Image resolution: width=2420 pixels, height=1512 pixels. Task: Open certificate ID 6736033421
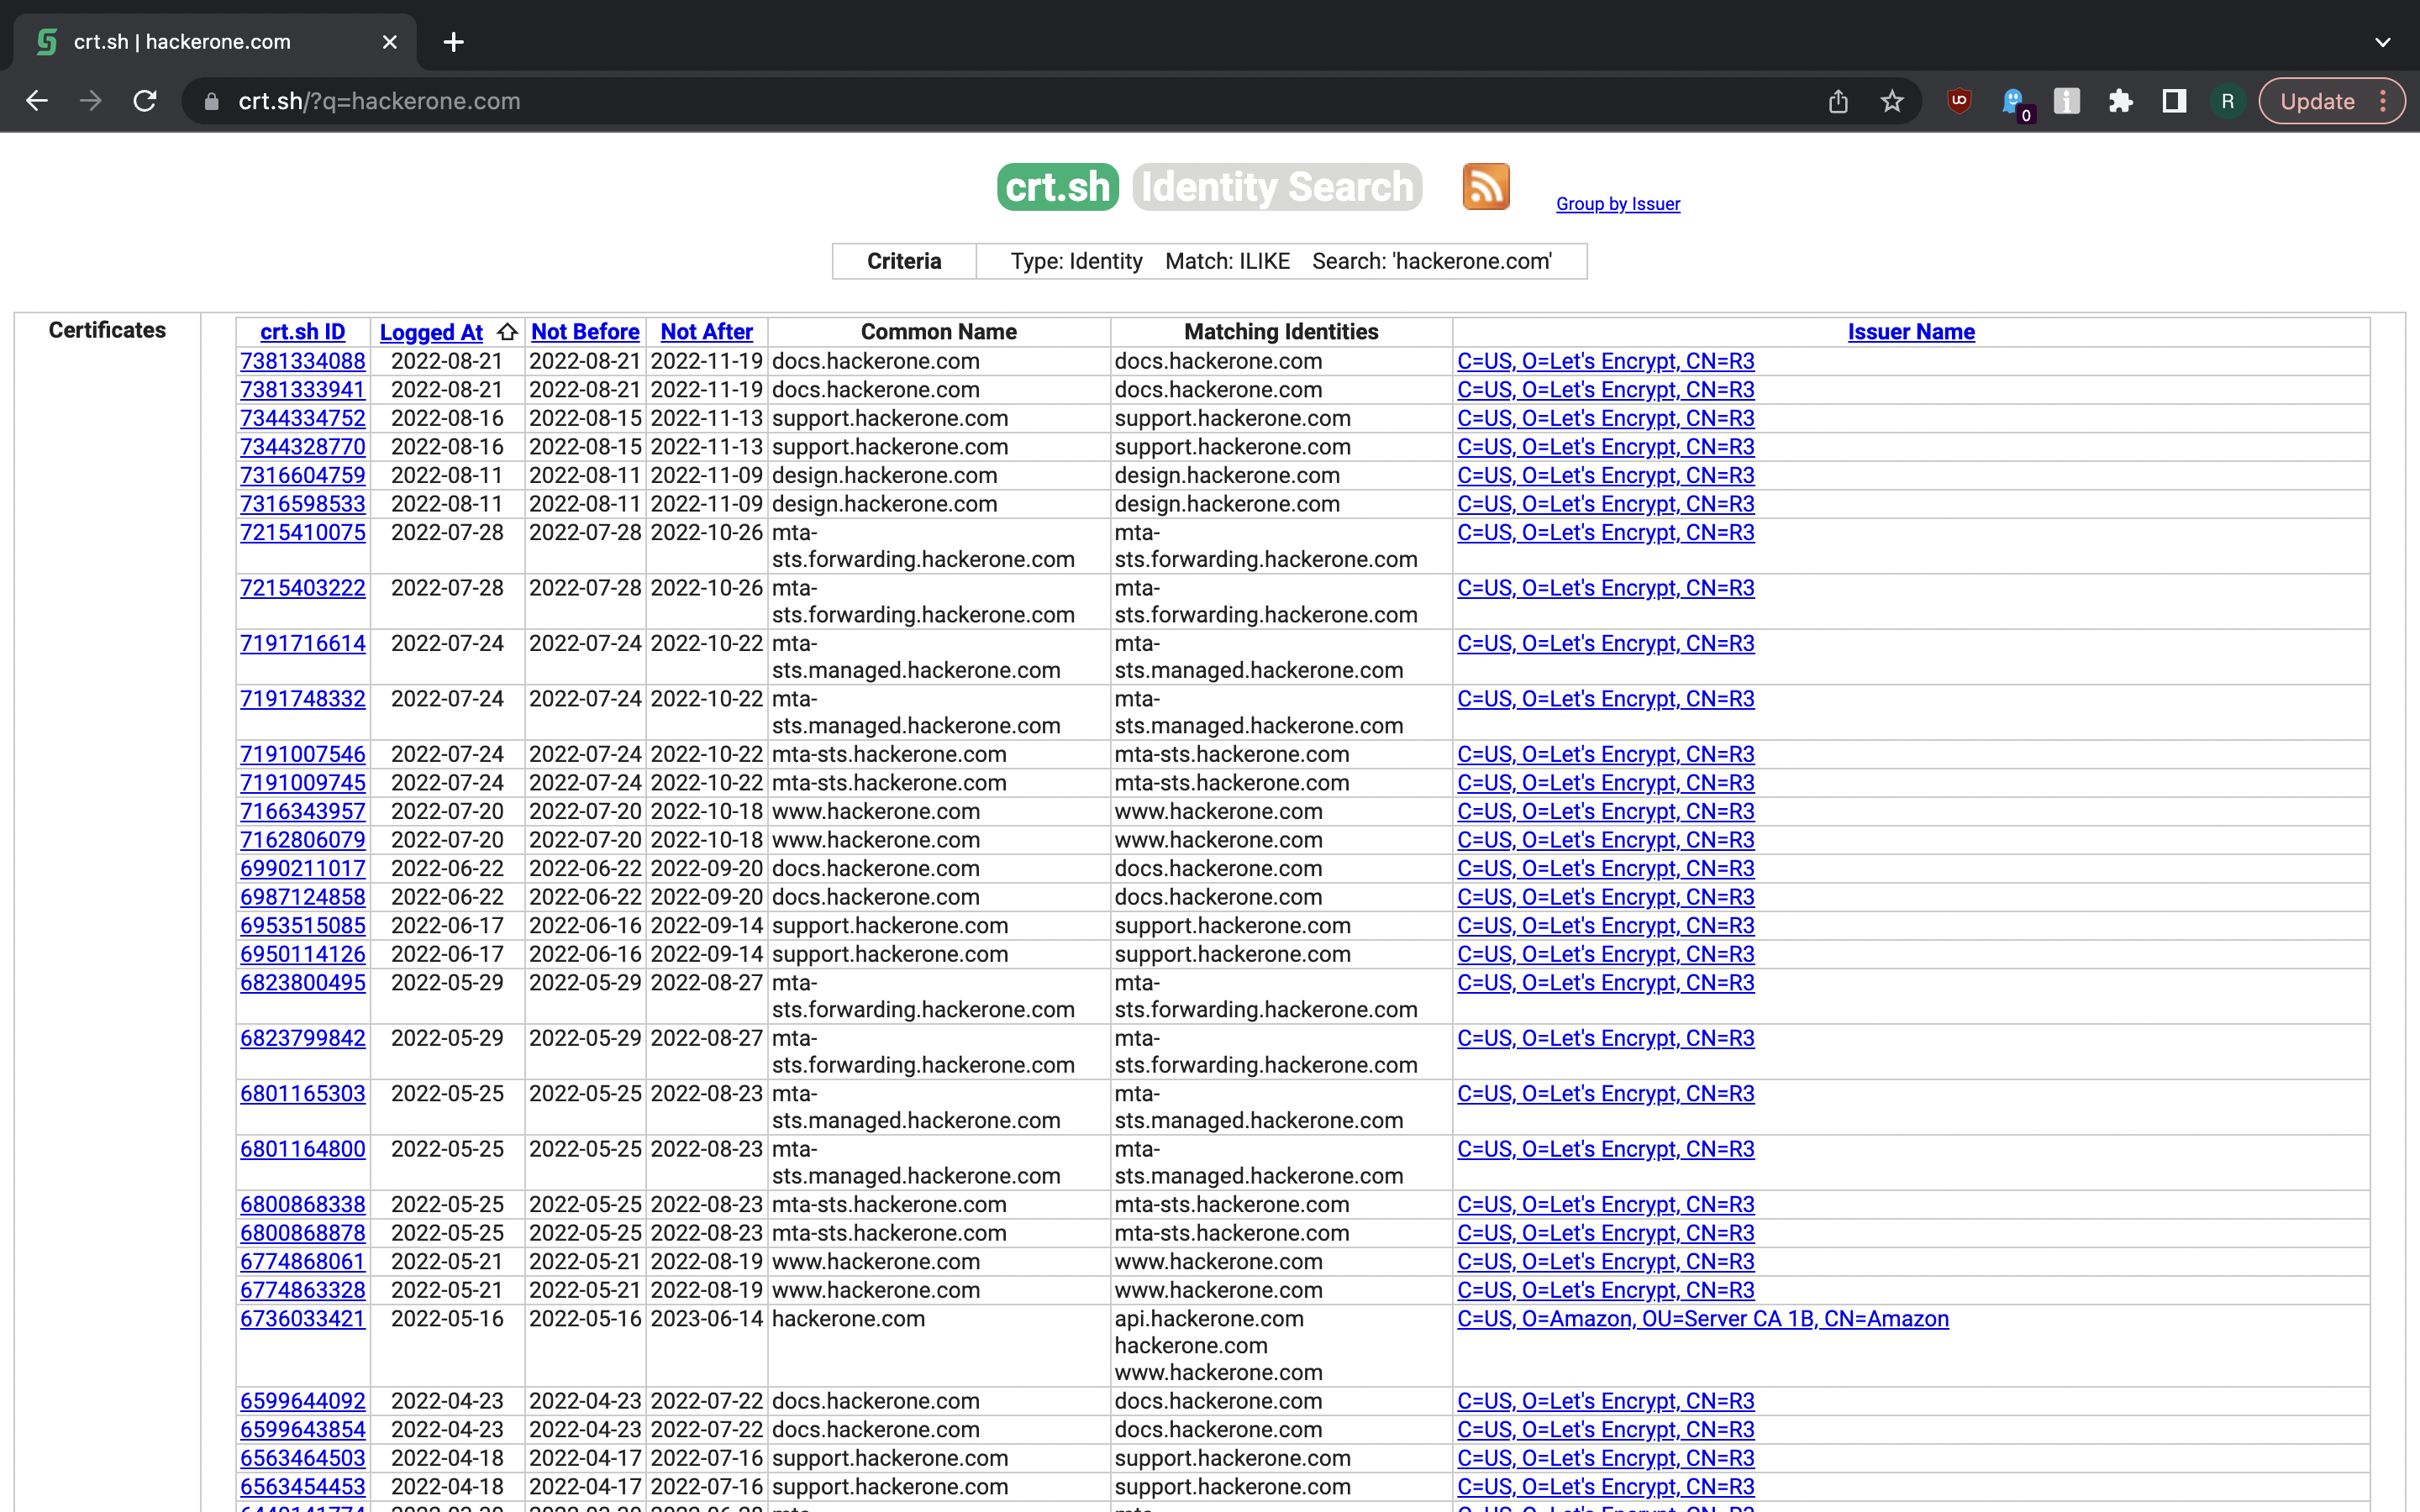click(303, 1319)
